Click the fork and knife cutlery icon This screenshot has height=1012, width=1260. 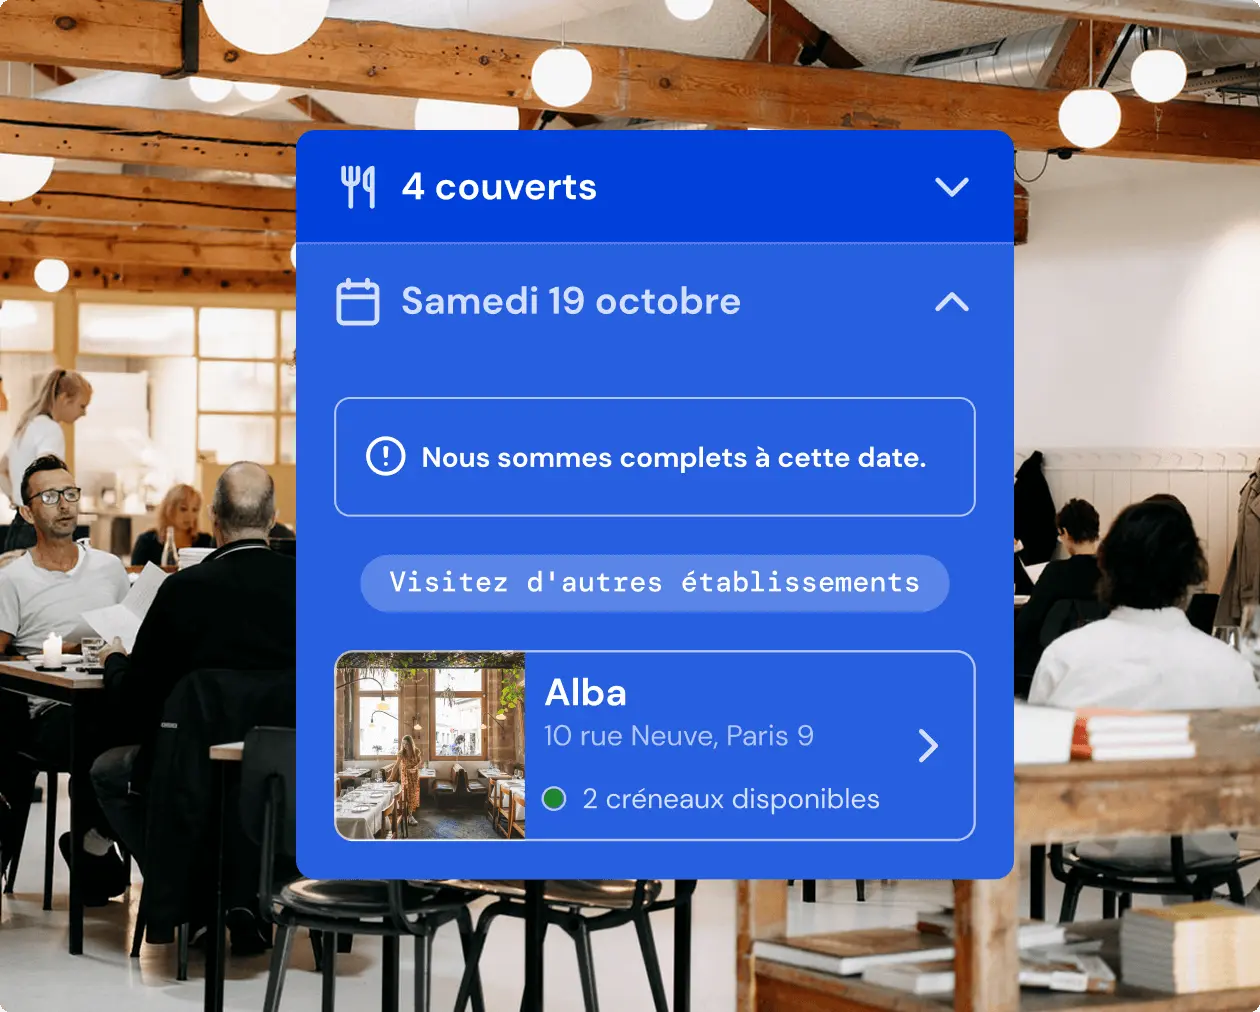click(x=358, y=187)
